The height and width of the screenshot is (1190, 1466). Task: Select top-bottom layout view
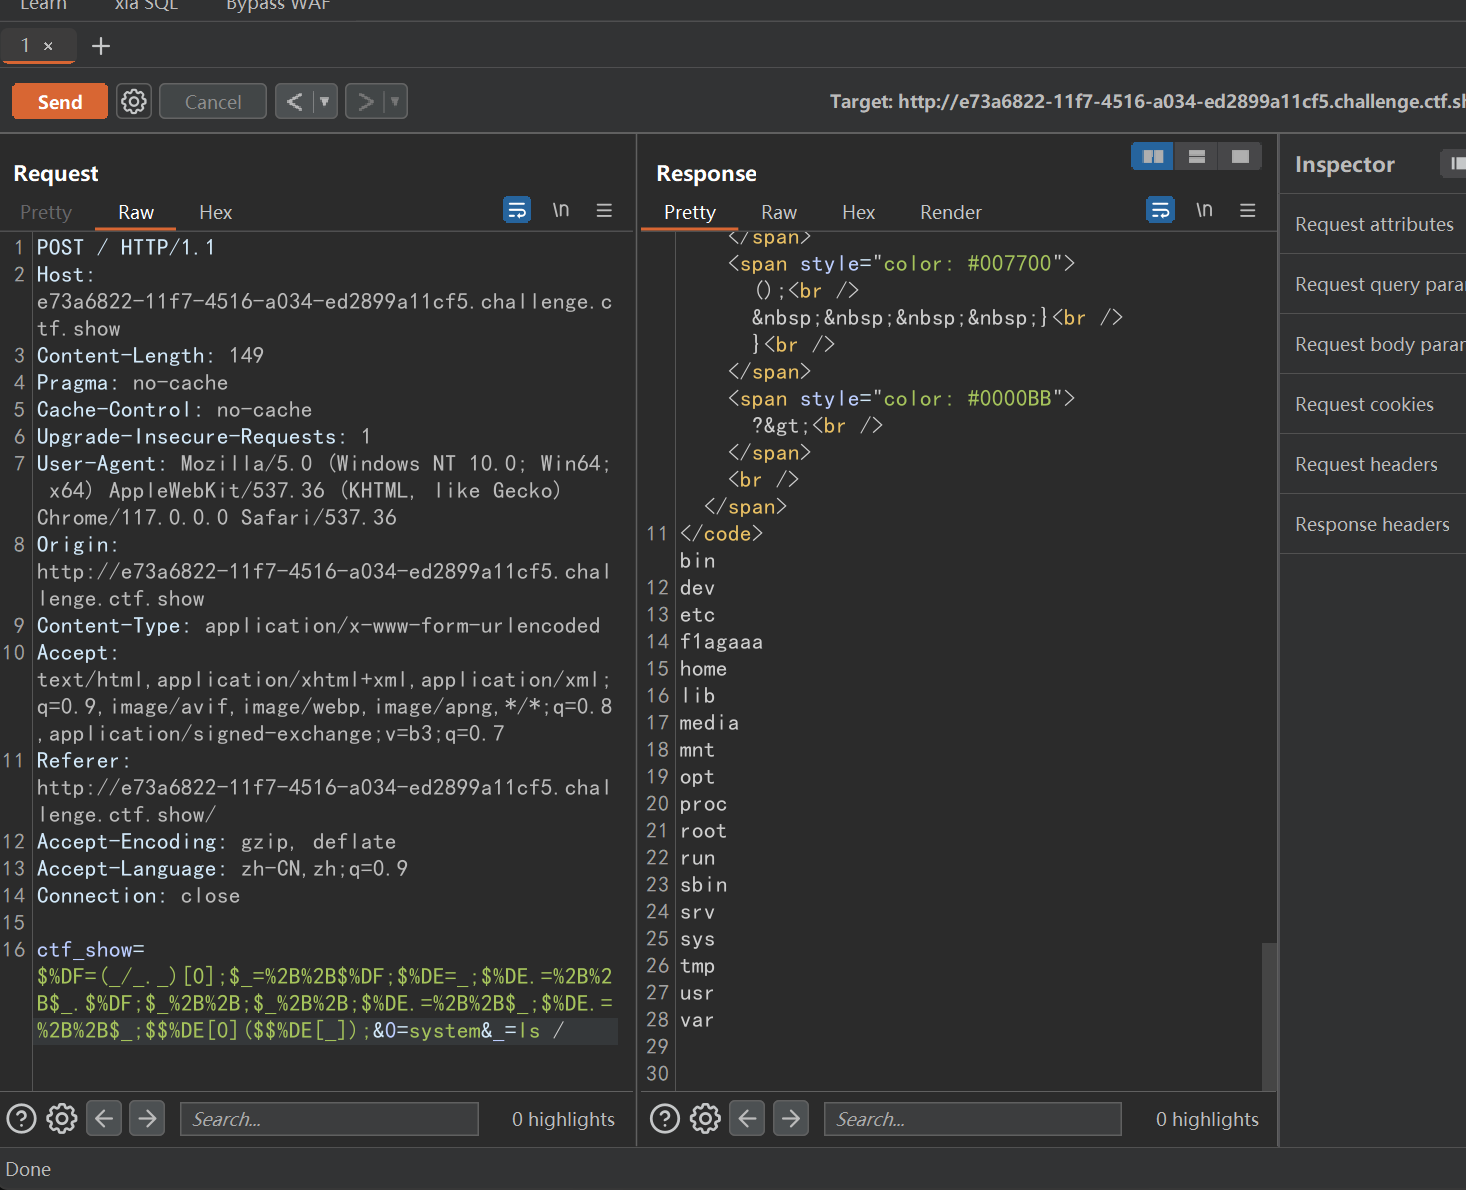coord(1196,156)
